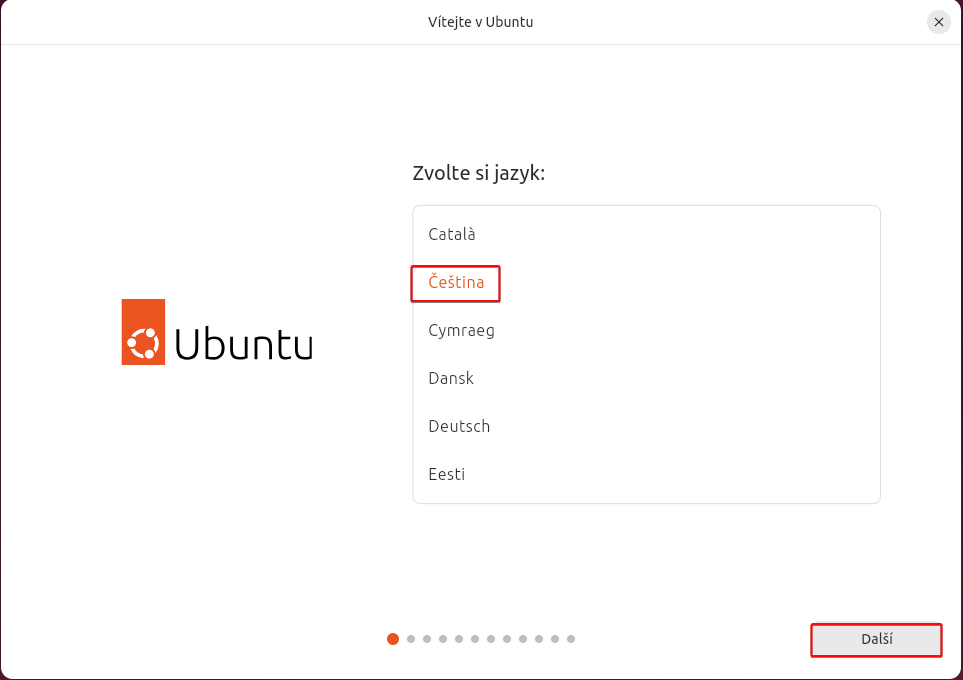
Task: Click the middle page indicator dot
Action: coord(475,638)
